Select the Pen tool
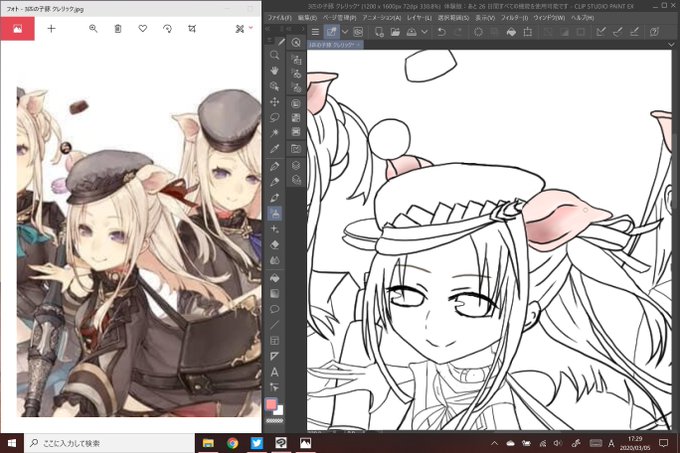 [x=275, y=166]
